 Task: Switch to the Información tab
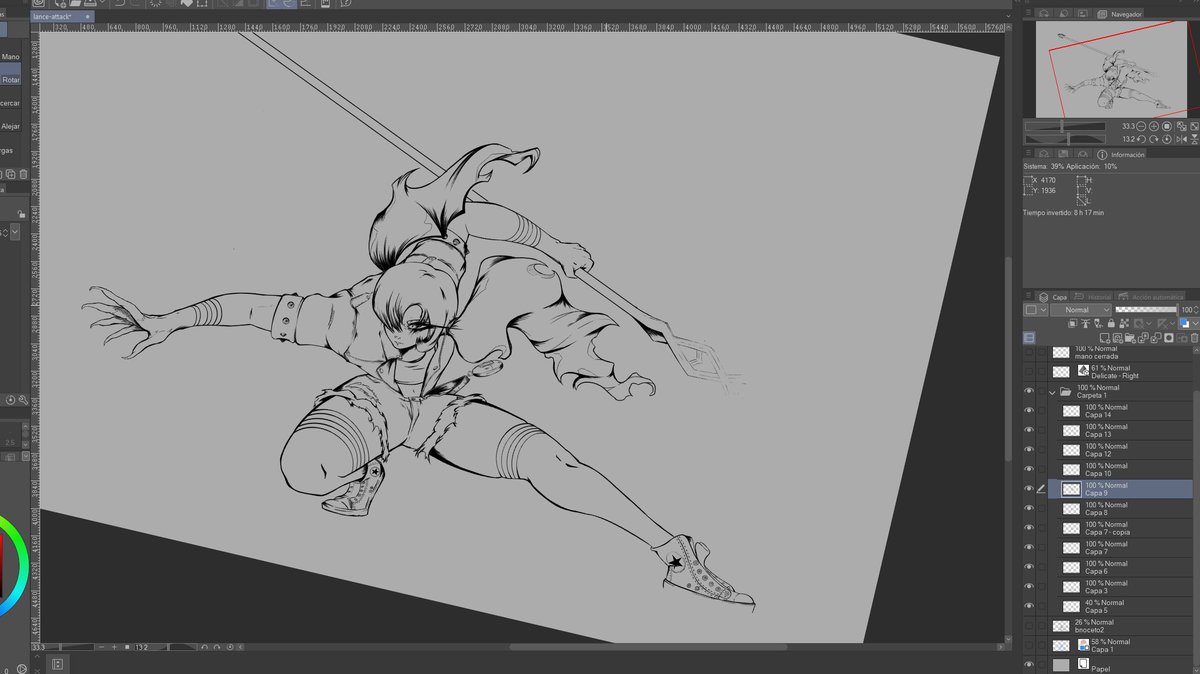pyautogui.click(x=1121, y=155)
